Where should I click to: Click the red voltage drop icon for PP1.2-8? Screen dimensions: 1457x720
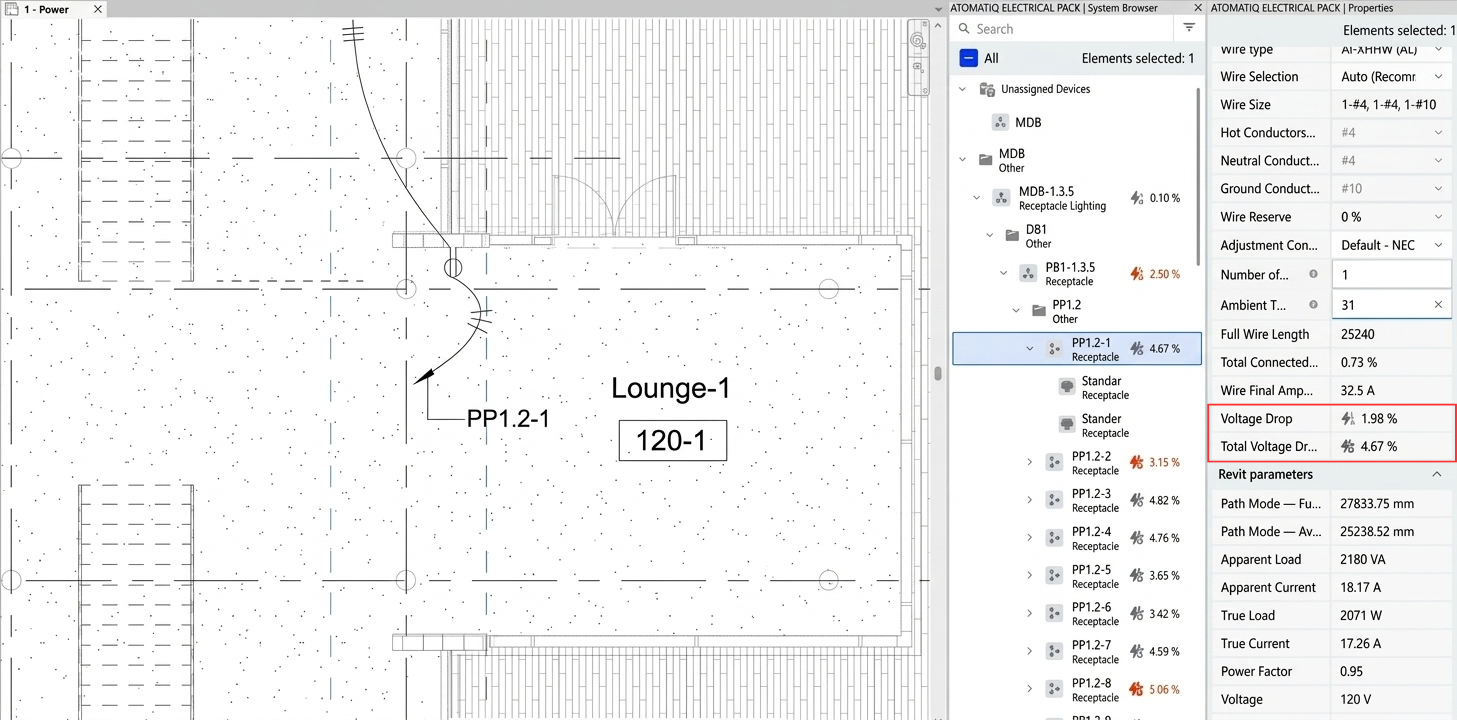1136,689
